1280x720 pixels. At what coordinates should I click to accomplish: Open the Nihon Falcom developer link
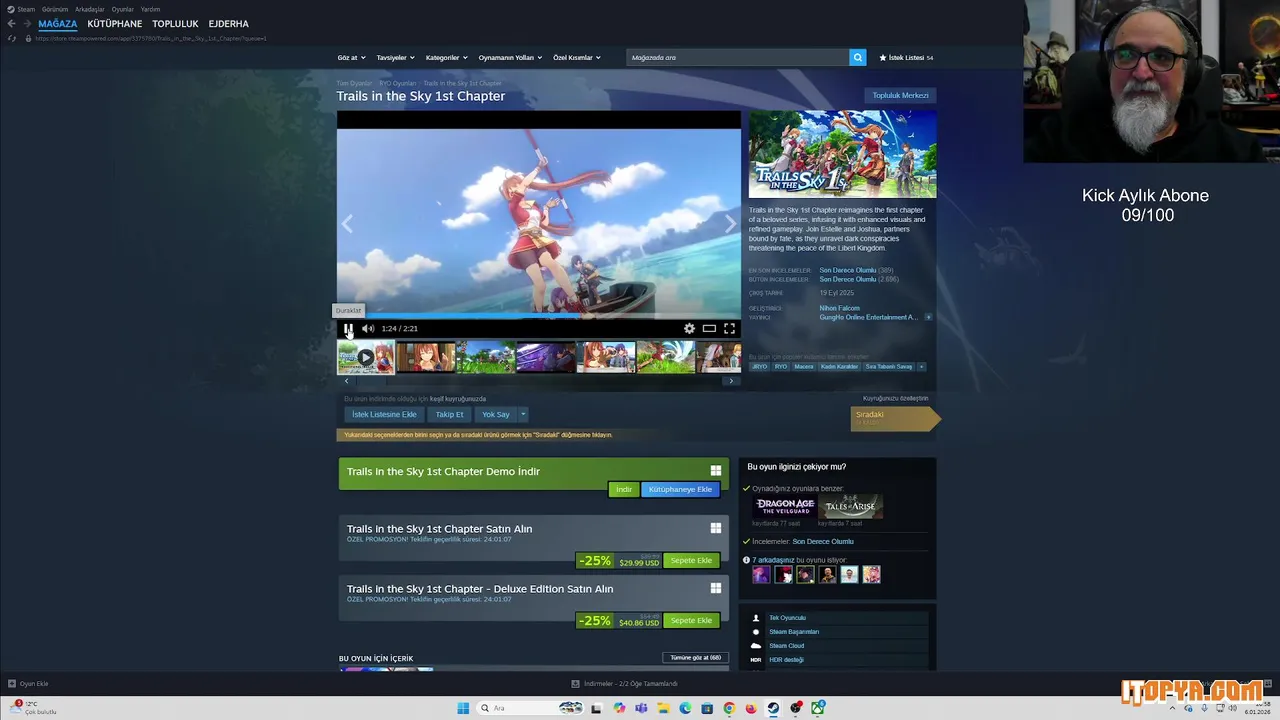839,308
